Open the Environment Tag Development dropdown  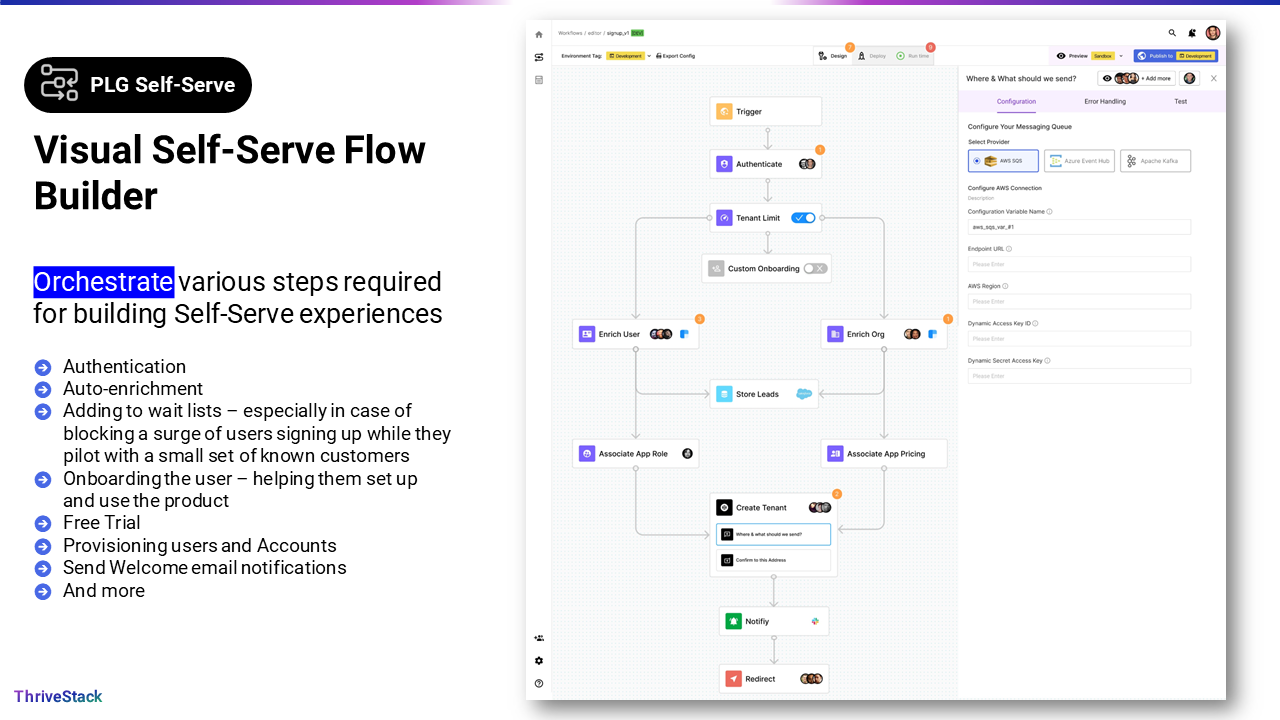click(x=628, y=56)
